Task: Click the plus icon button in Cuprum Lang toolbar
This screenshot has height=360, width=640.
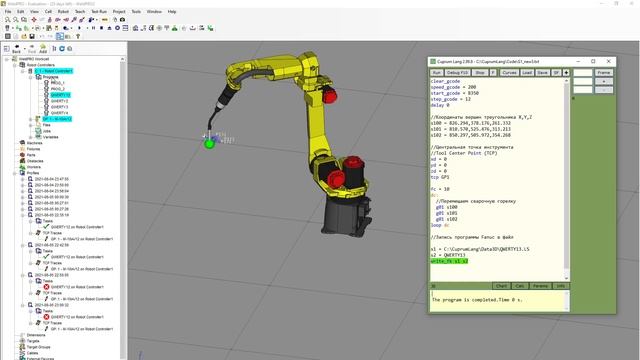Action: tap(566, 73)
